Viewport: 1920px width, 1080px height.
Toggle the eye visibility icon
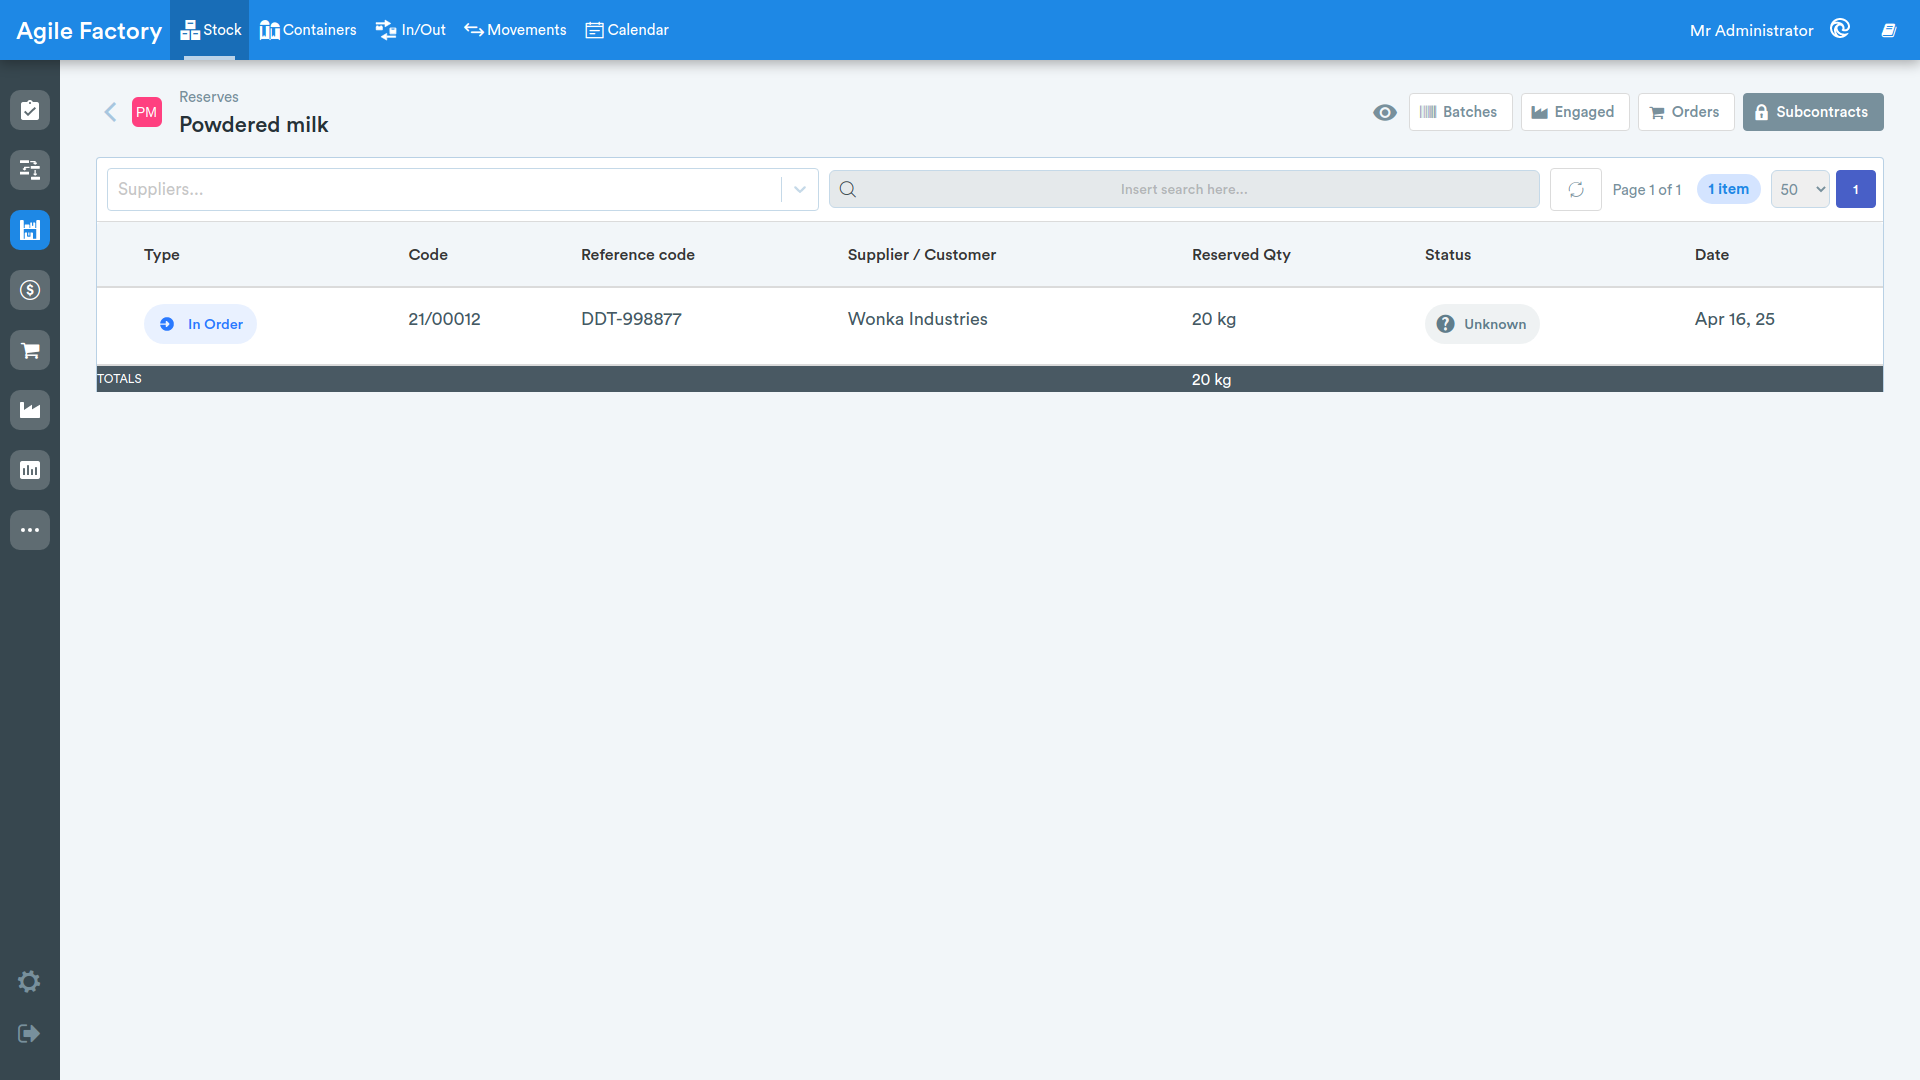[x=1385, y=112]
